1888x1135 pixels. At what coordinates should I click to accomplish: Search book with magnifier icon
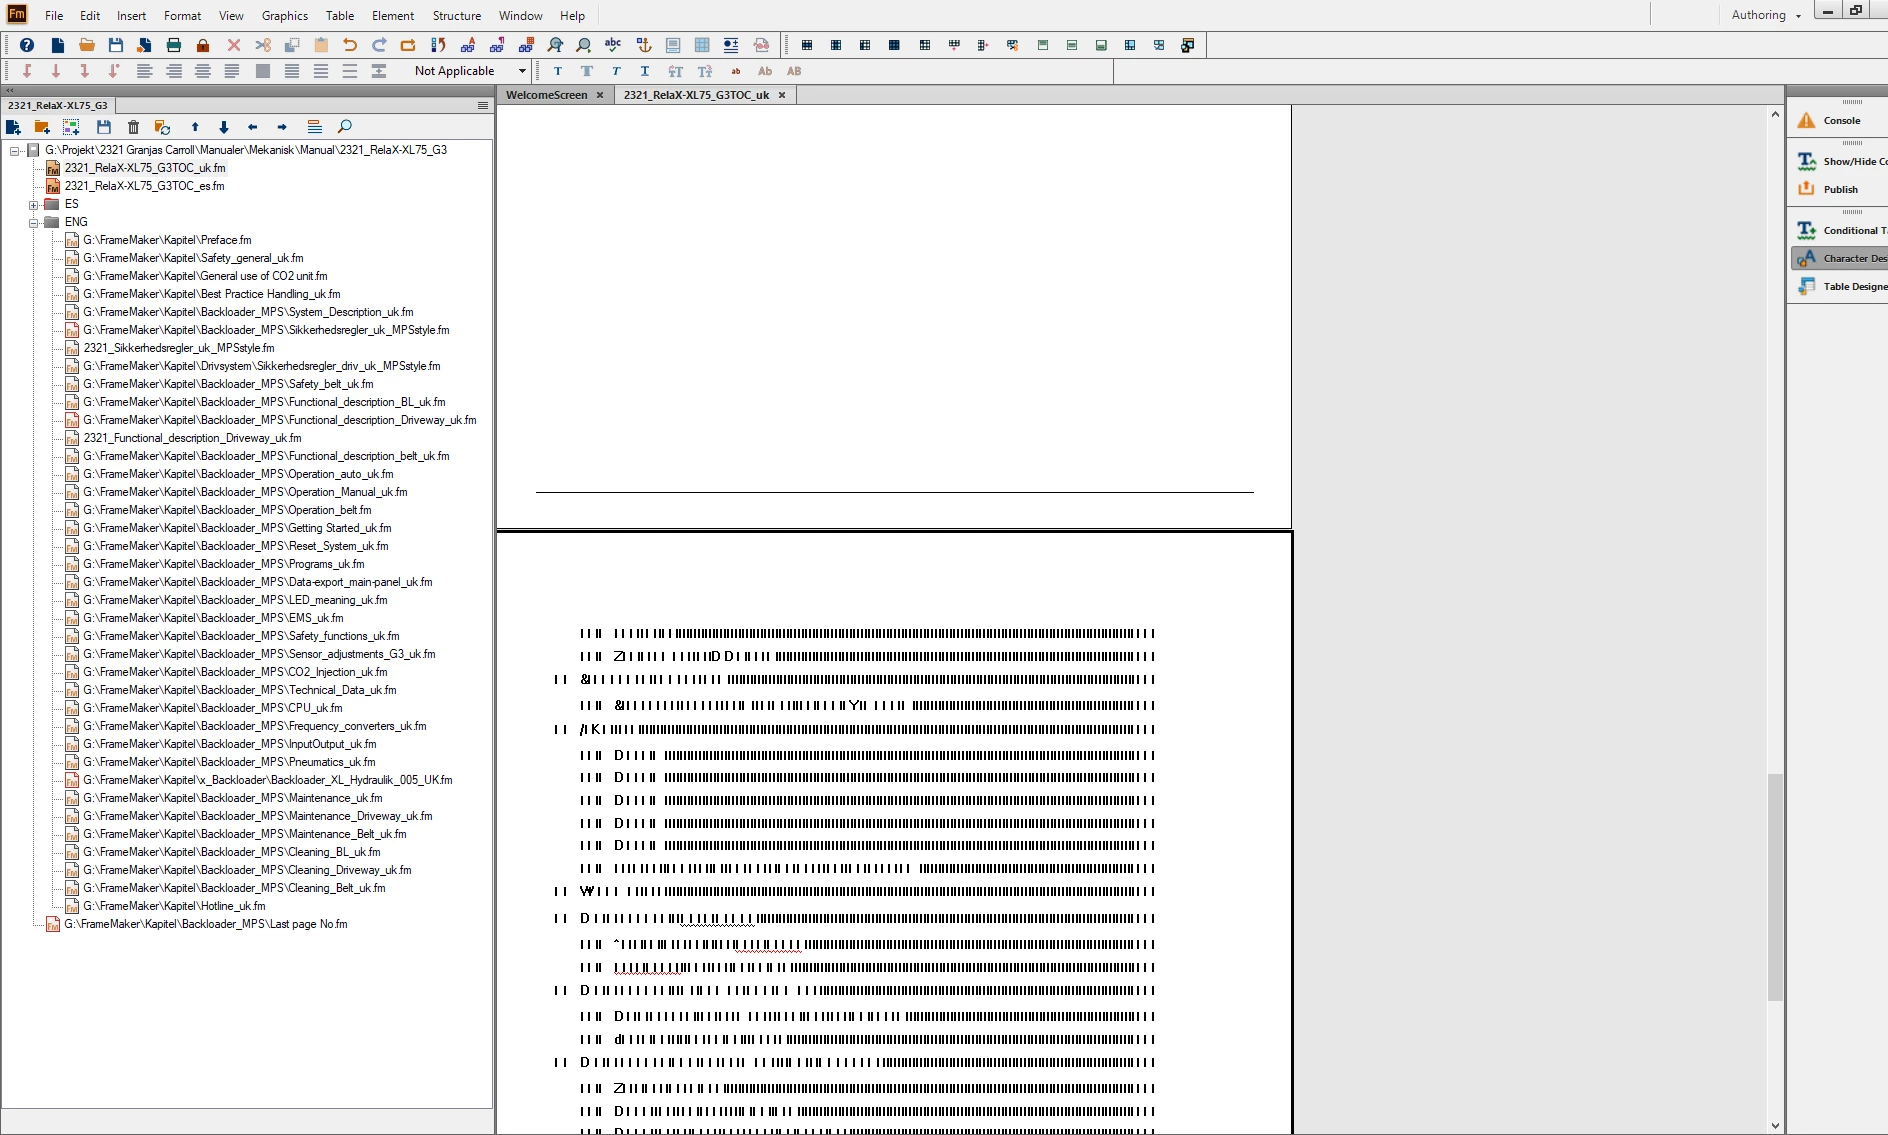point(345,127)
